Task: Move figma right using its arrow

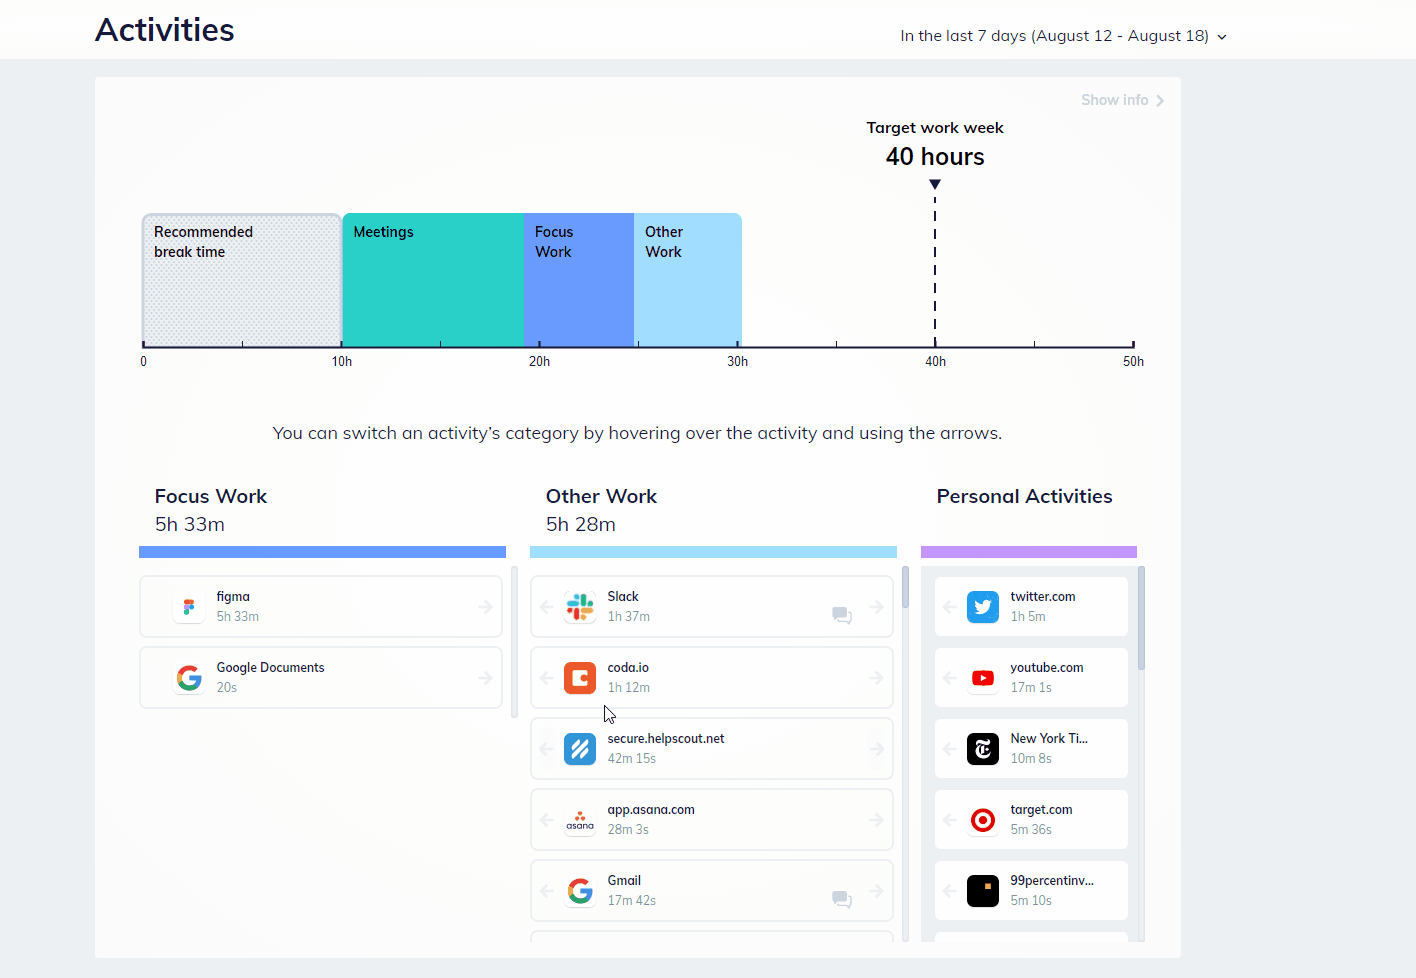Action: pyautogui.click(x=485, y=607)
